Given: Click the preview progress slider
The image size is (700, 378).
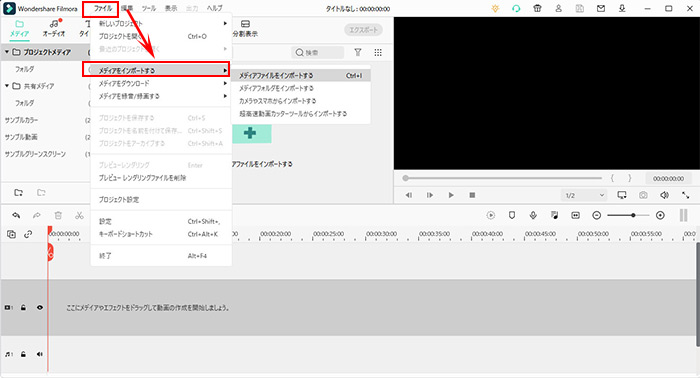Looking at the screenshot, I should coord(502,178).
